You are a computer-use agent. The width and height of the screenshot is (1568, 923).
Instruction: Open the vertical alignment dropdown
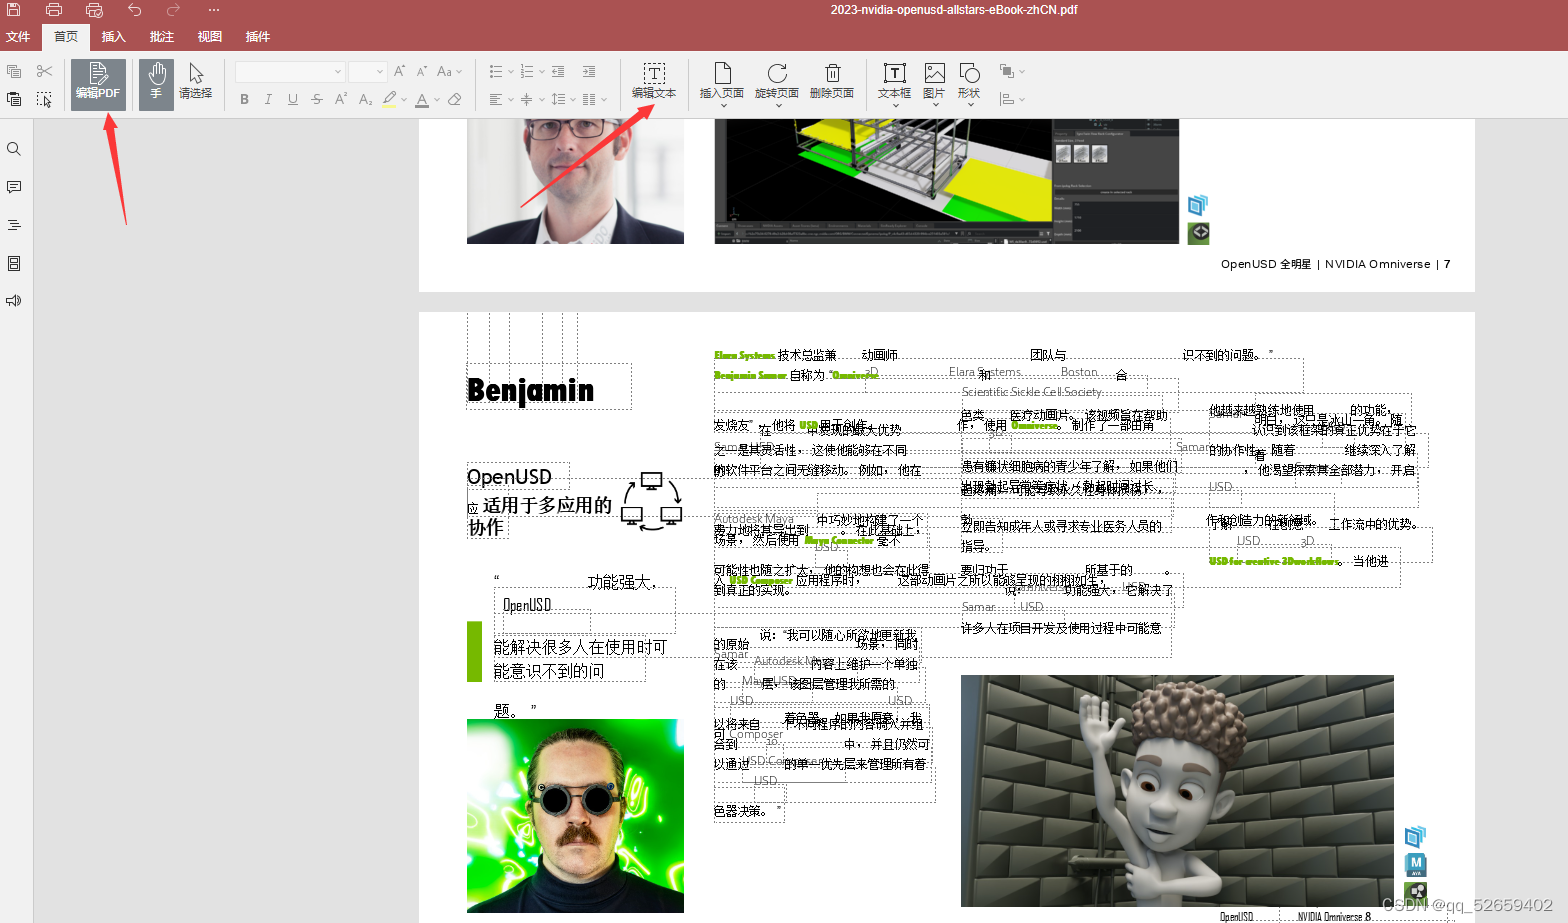point(532,99)
